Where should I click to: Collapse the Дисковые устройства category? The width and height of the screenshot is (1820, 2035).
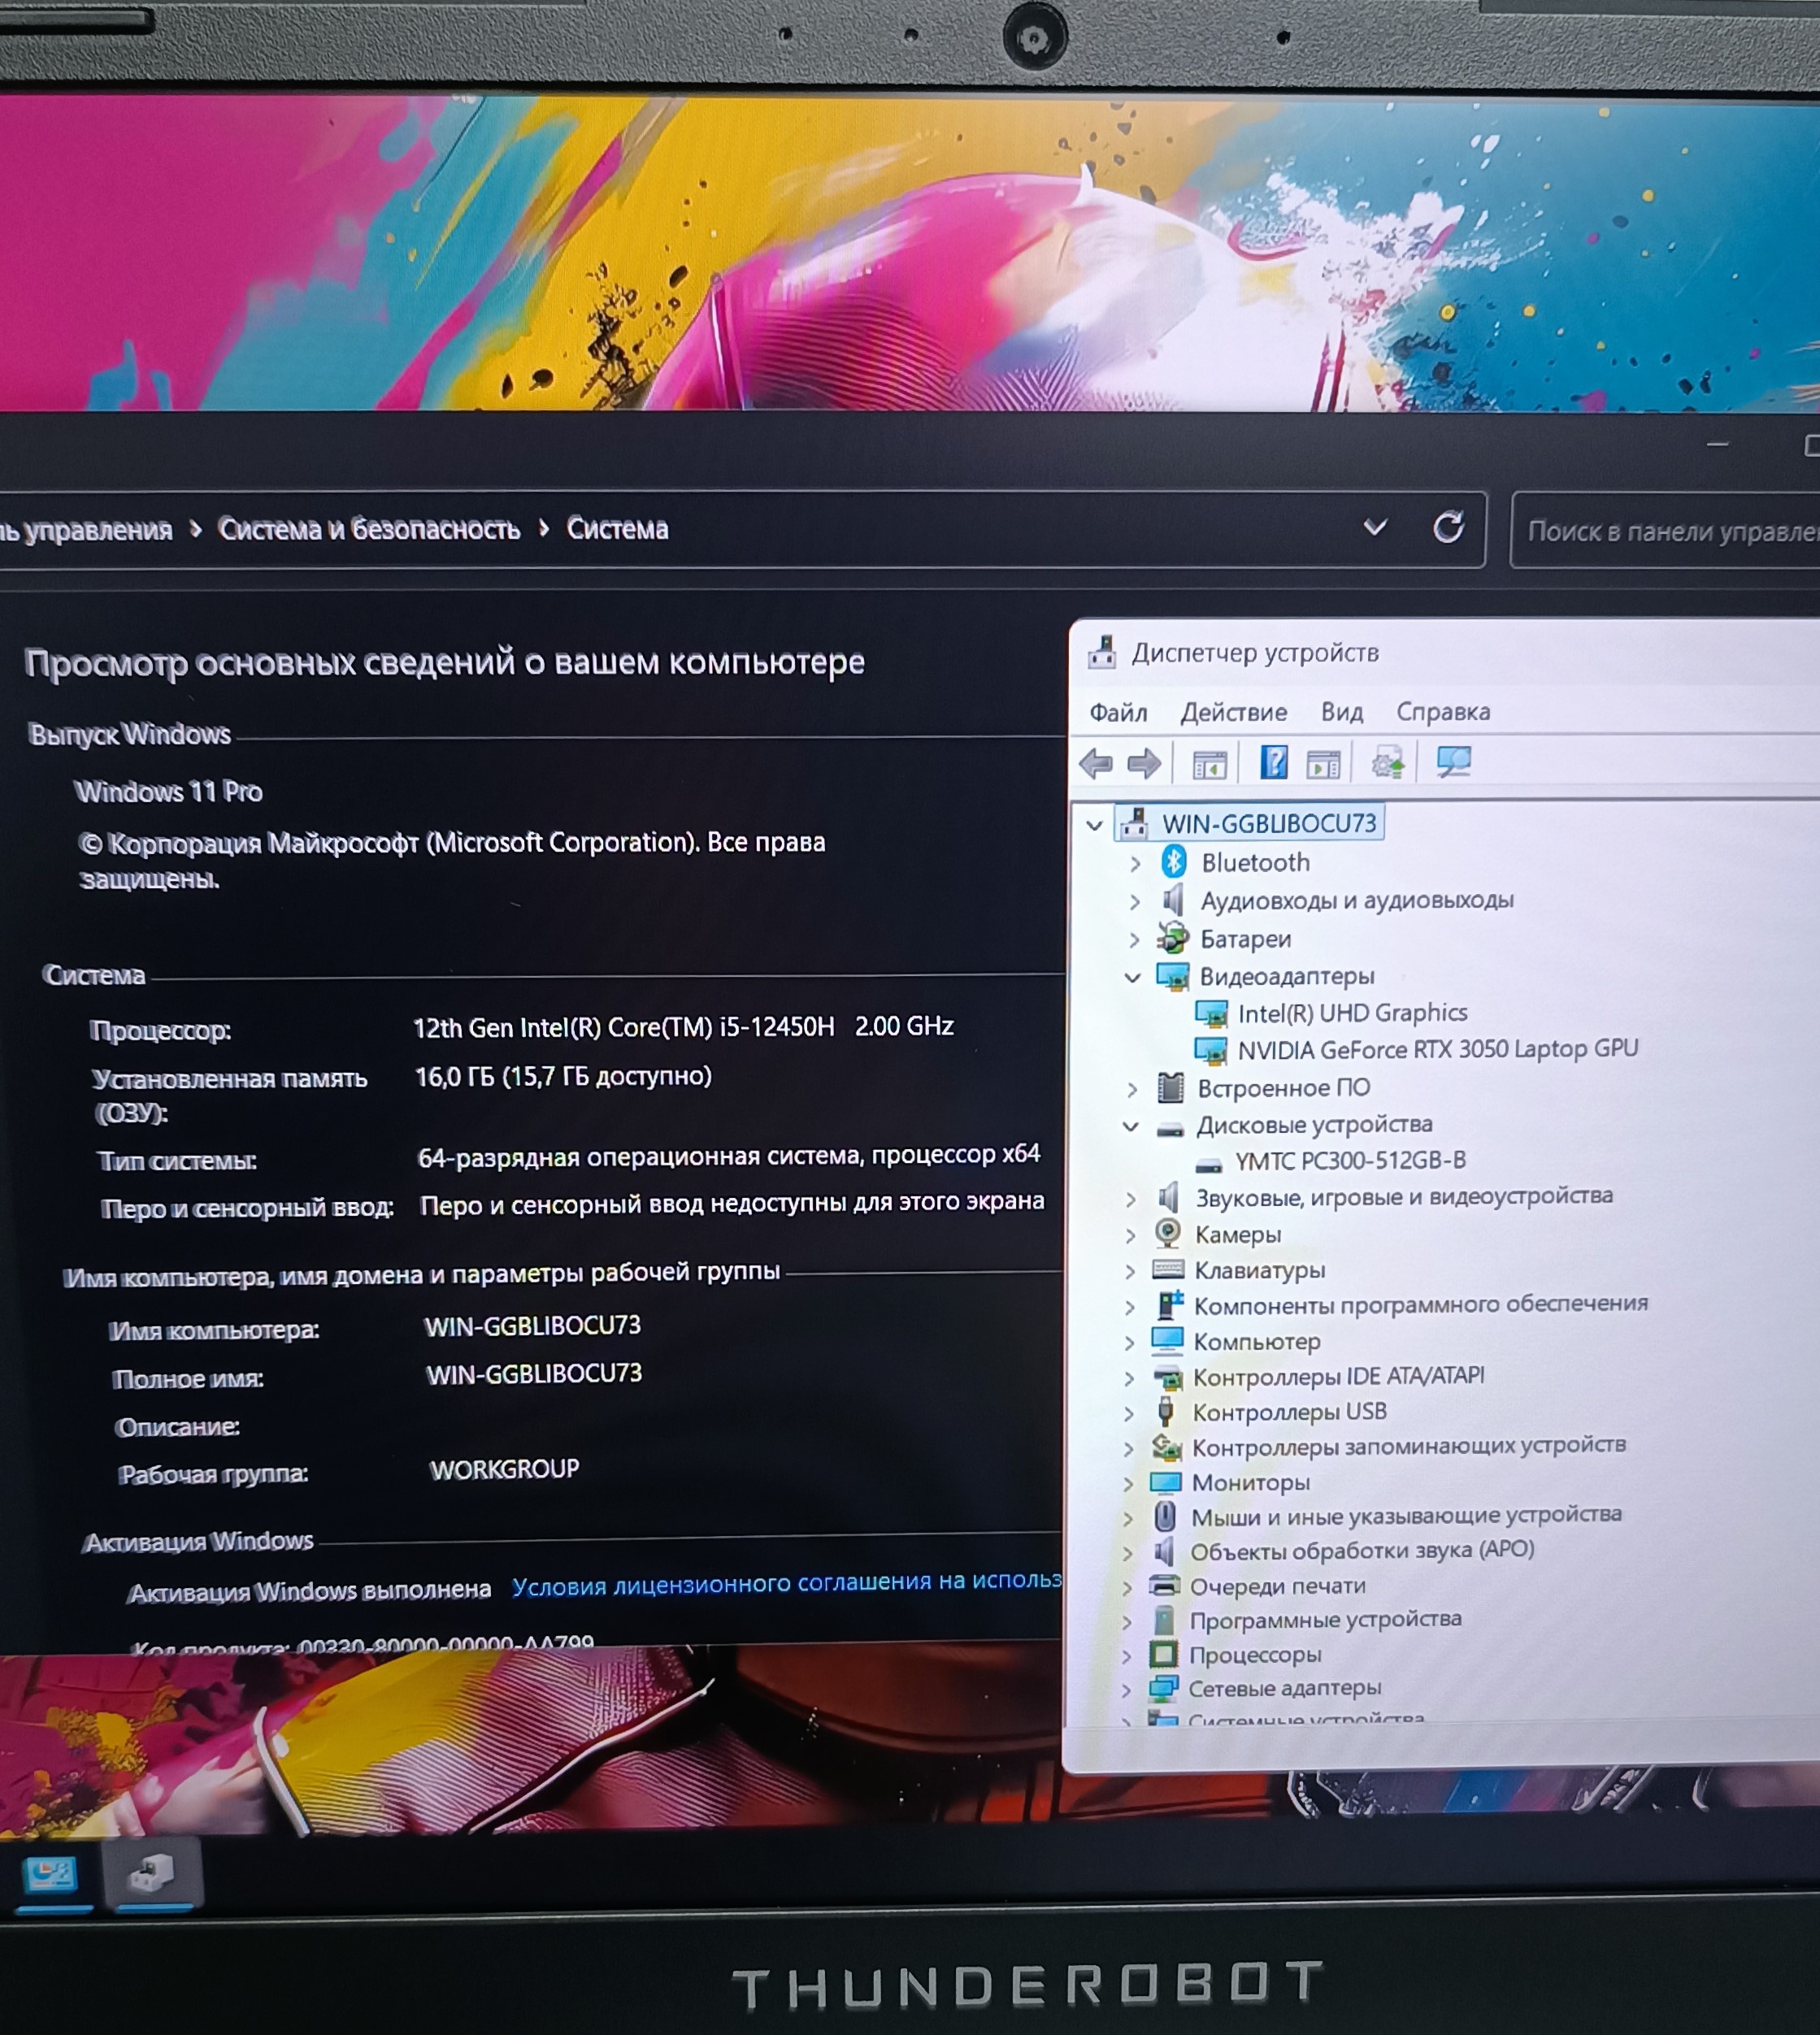pos(1130,1126)
